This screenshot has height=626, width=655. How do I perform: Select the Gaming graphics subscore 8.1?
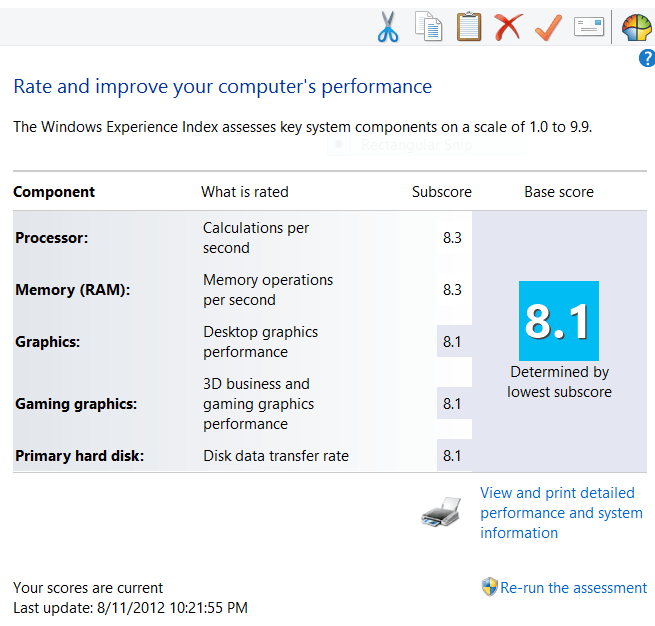(x=452, y=403)
